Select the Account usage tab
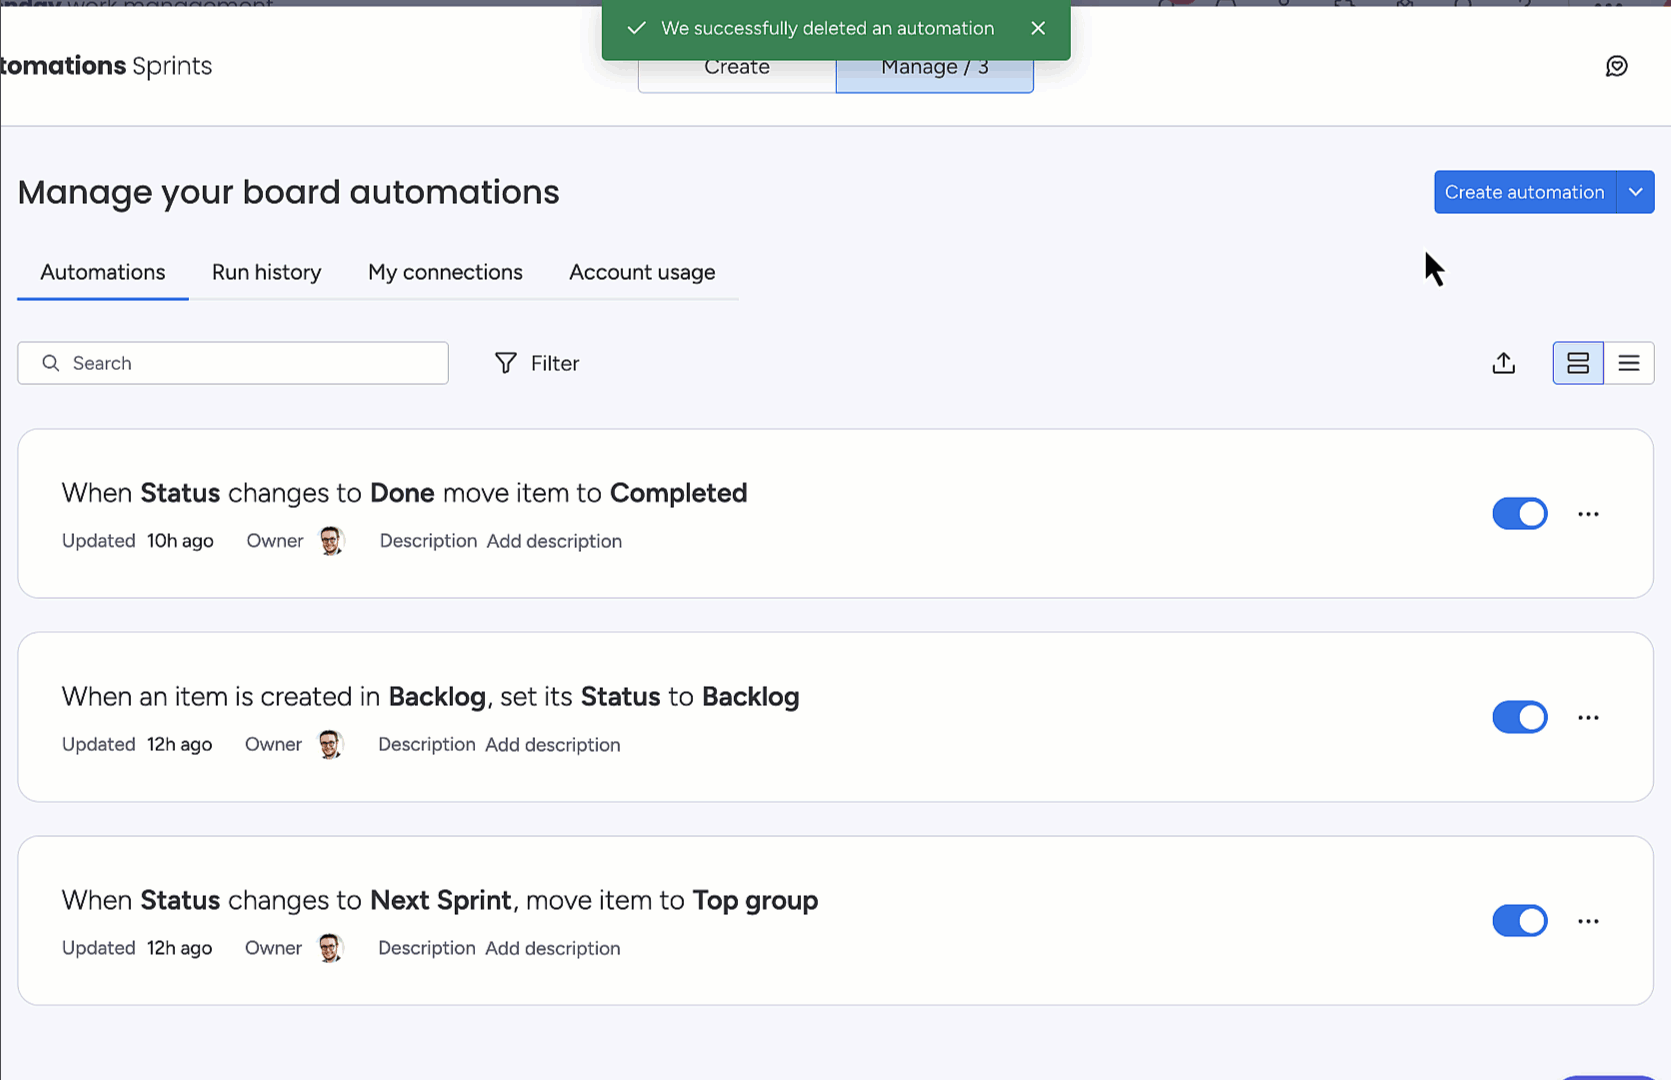The height and width of the screenshot is (1080, 1671). (642, 272)
